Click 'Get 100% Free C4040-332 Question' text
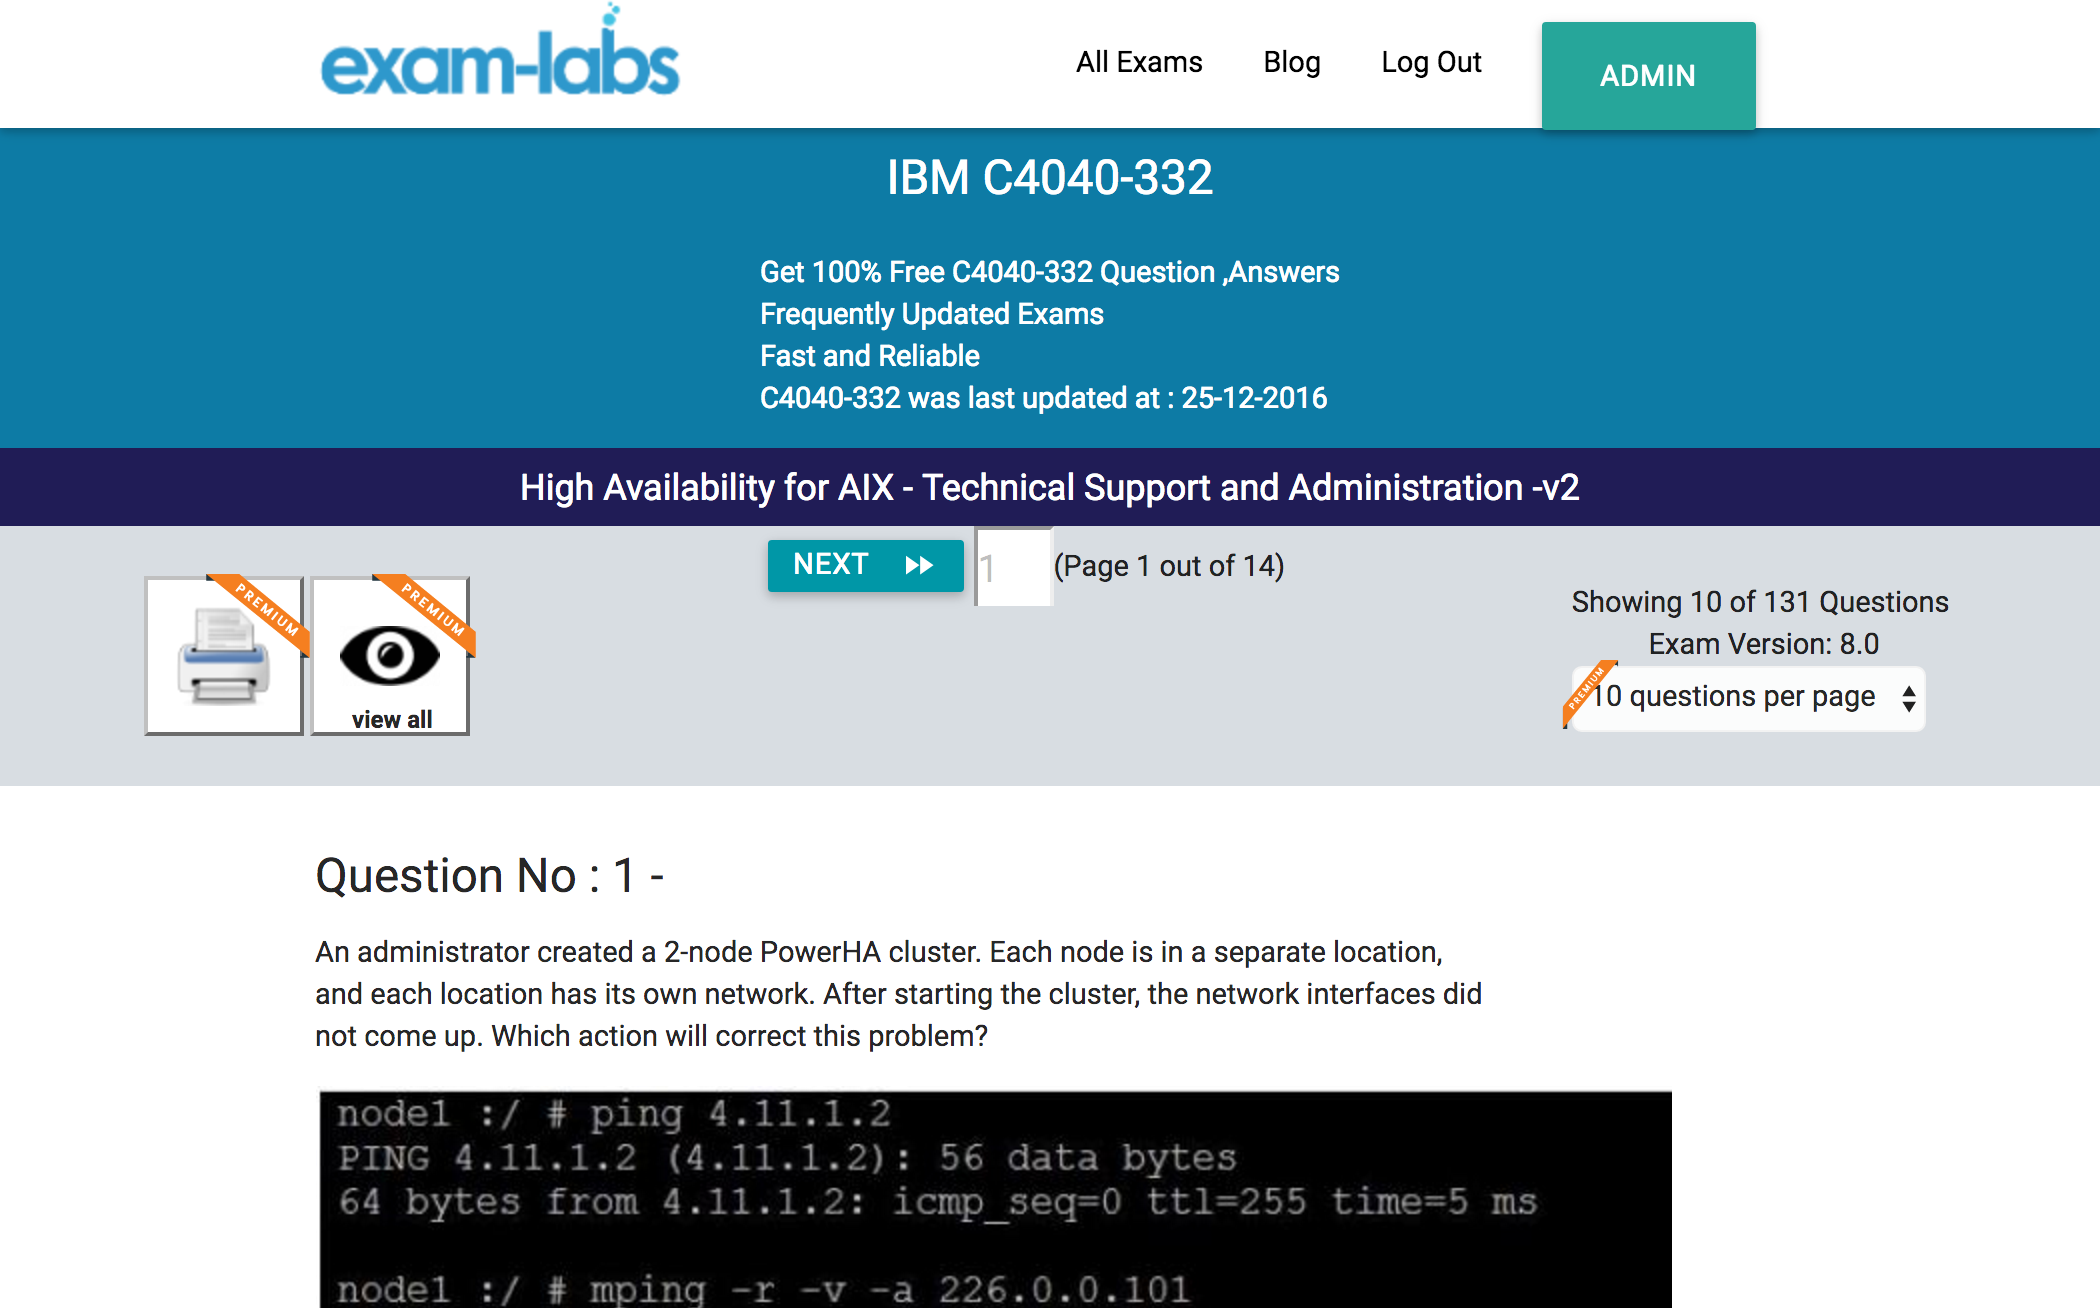This screenshot has height=1308, width=2100. [x=1049, y=272]
